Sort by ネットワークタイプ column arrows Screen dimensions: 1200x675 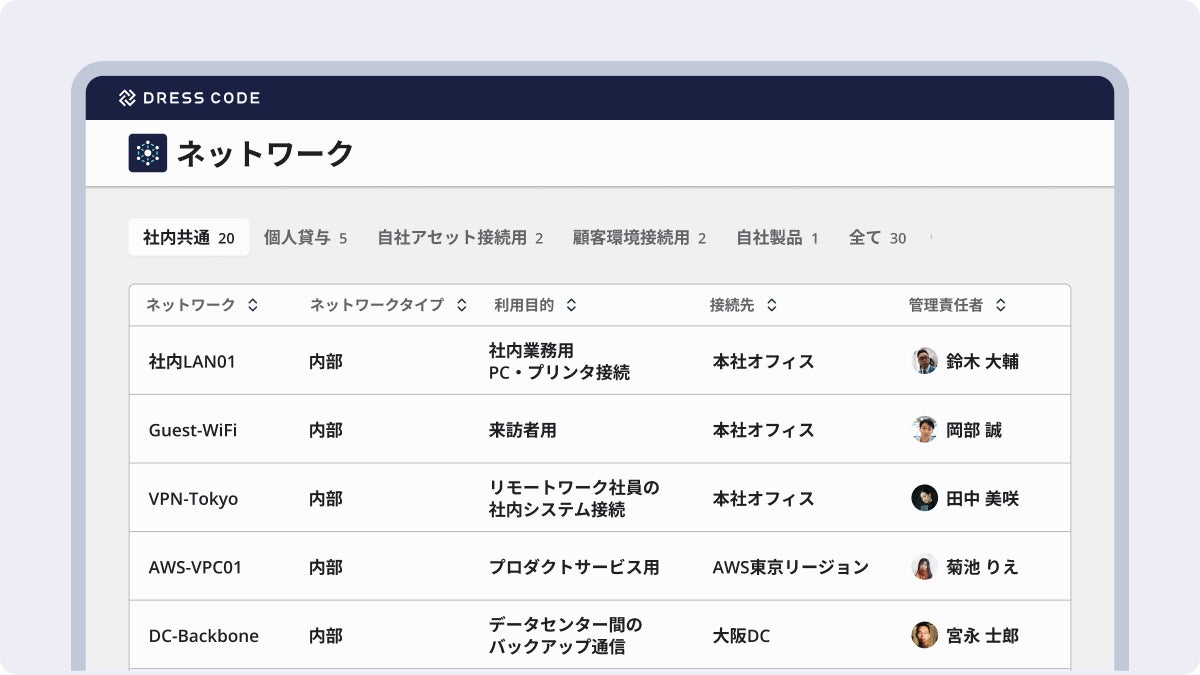click(461, 306)
